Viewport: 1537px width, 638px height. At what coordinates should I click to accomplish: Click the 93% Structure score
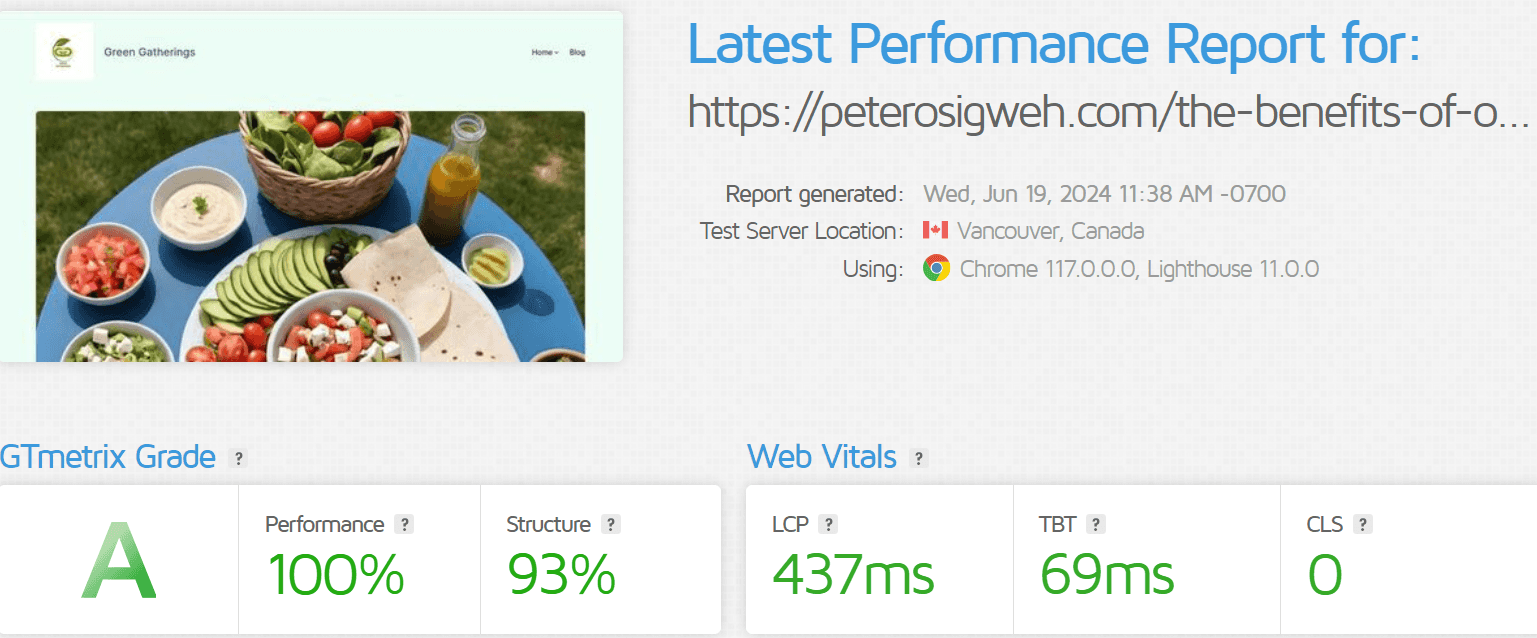click(x=561, y=575)
